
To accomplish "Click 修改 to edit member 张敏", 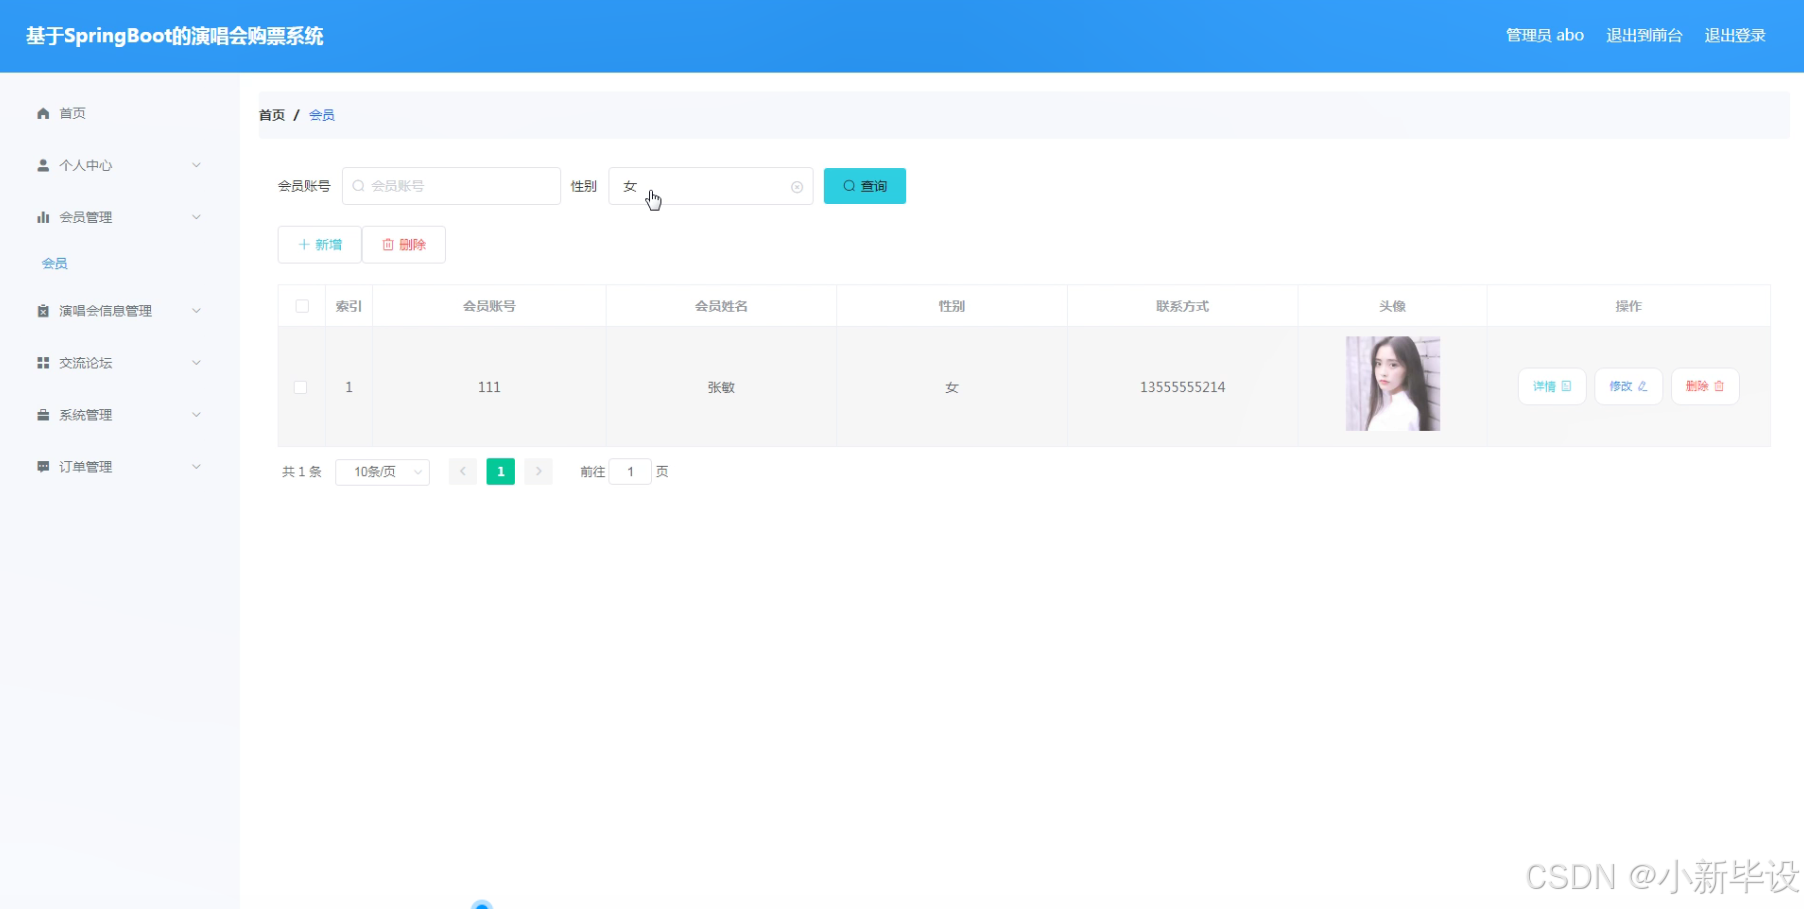I will click(x=1627, y=386).
